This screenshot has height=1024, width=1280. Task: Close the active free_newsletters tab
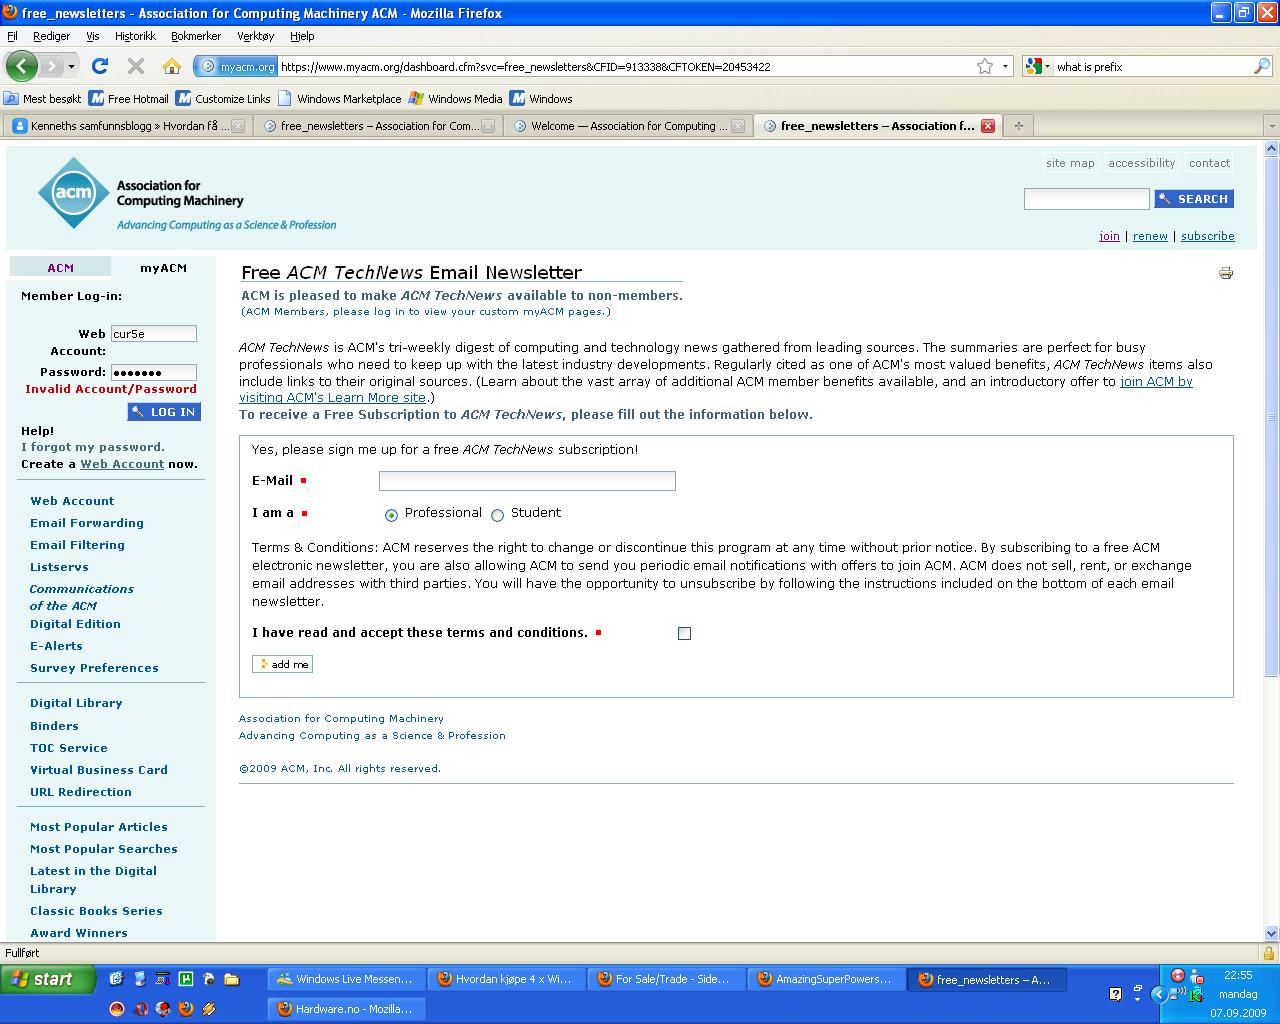click(988, 126)
